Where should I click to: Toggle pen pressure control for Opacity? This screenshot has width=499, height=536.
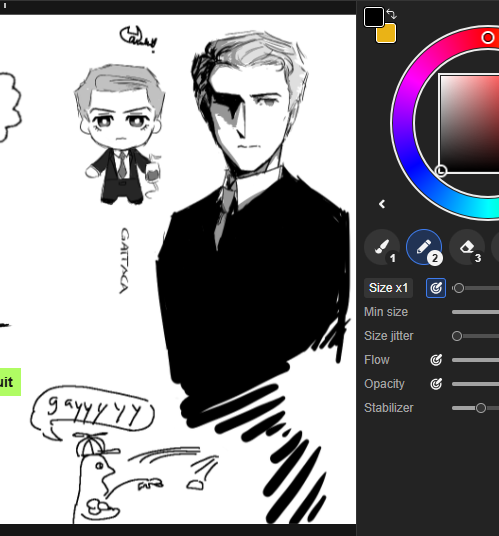pos(436,384)
